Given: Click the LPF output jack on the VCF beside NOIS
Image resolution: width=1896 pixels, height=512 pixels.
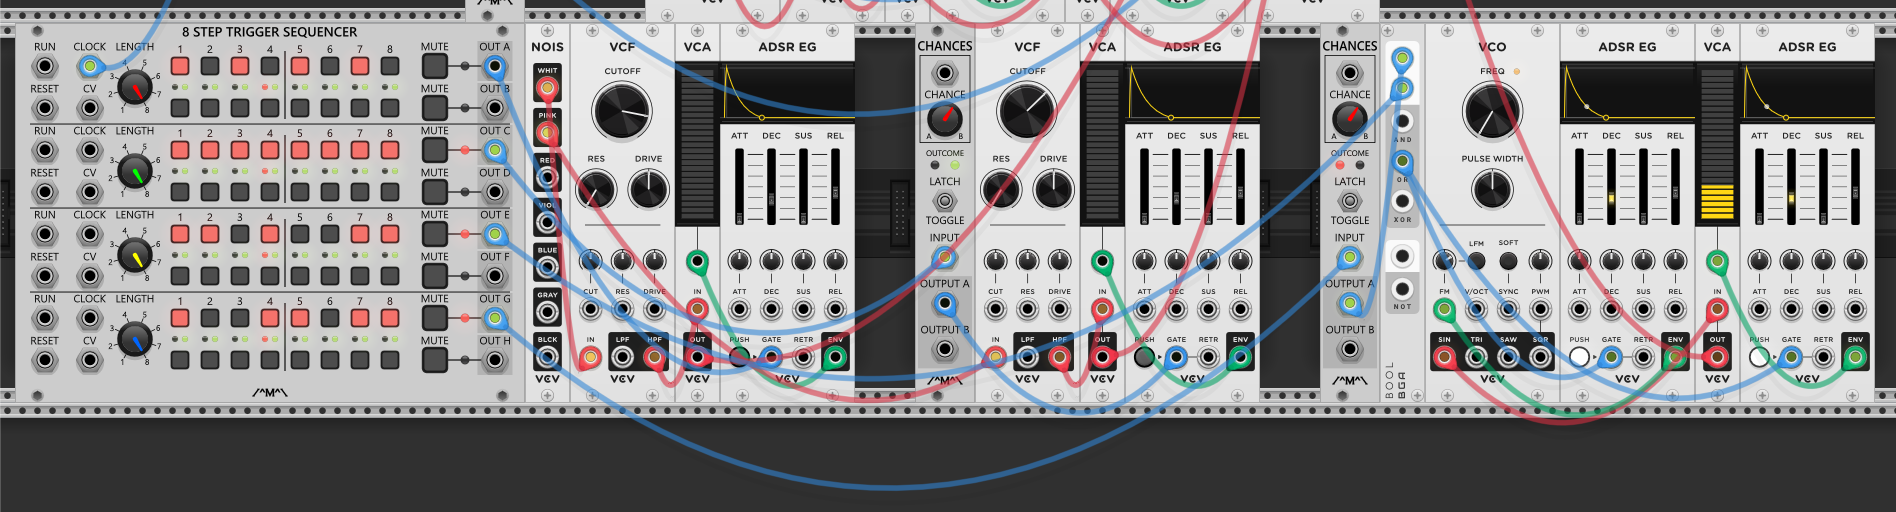Looking at the screenshot, I should 623,357.
